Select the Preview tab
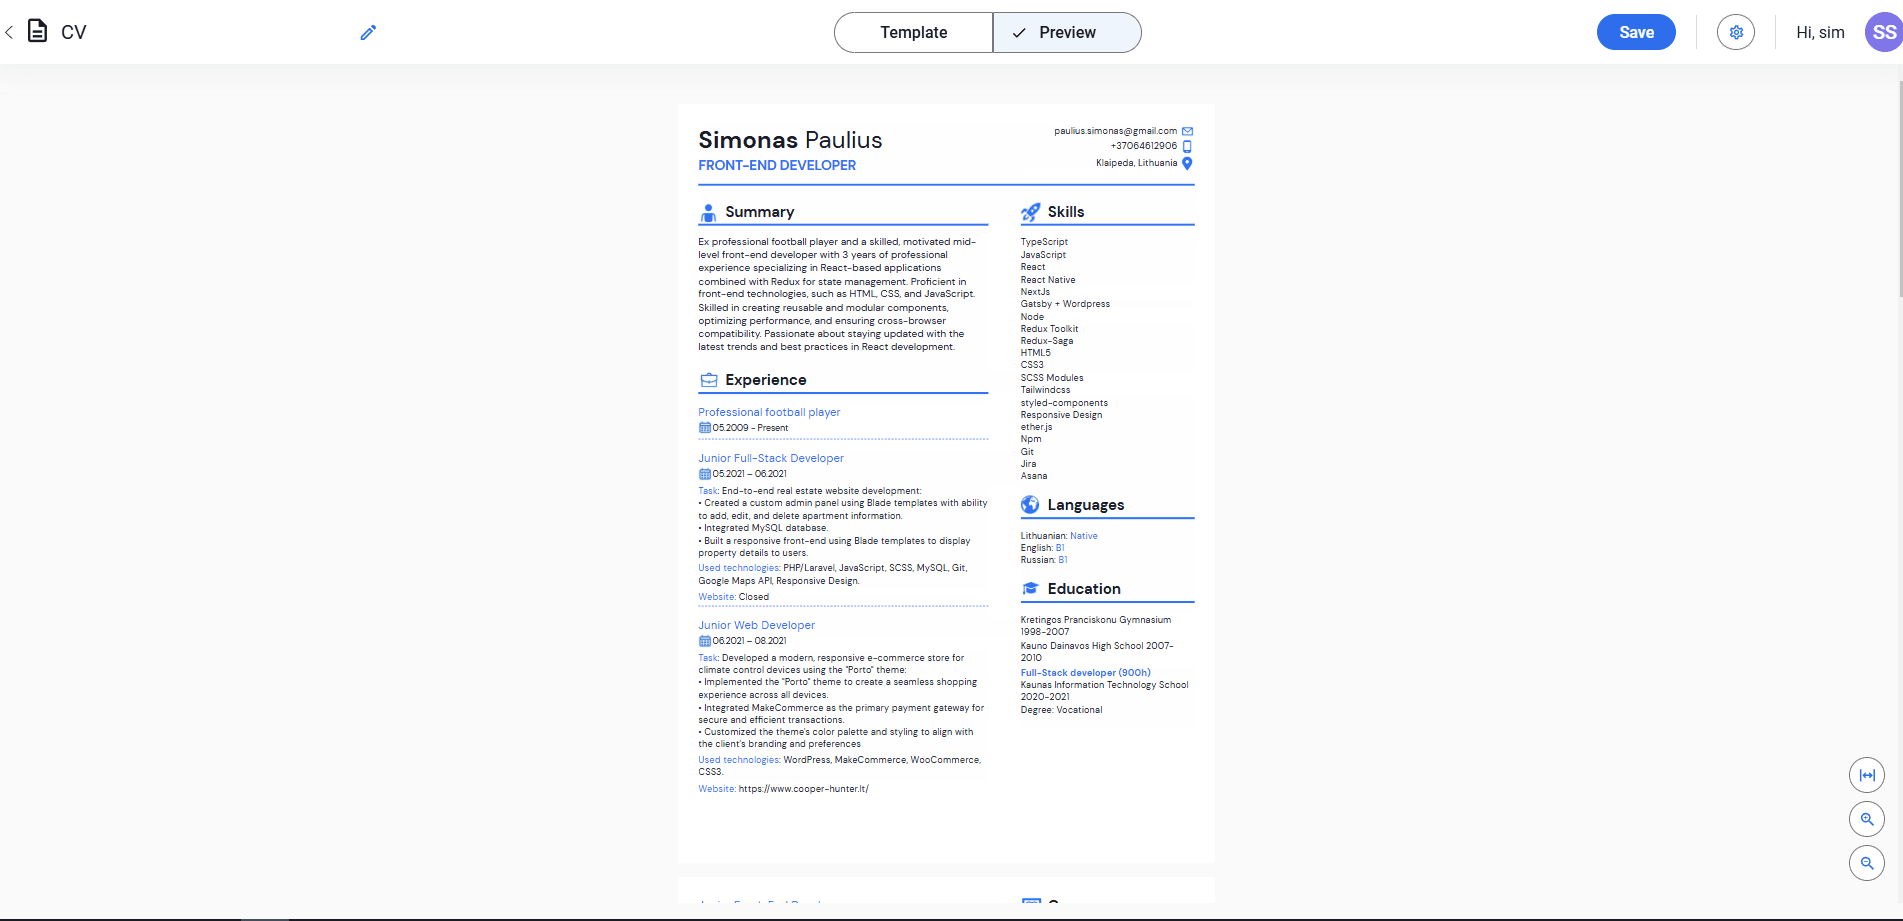The height and width of the screenshot is (921, 1903). click(1067, 33)
